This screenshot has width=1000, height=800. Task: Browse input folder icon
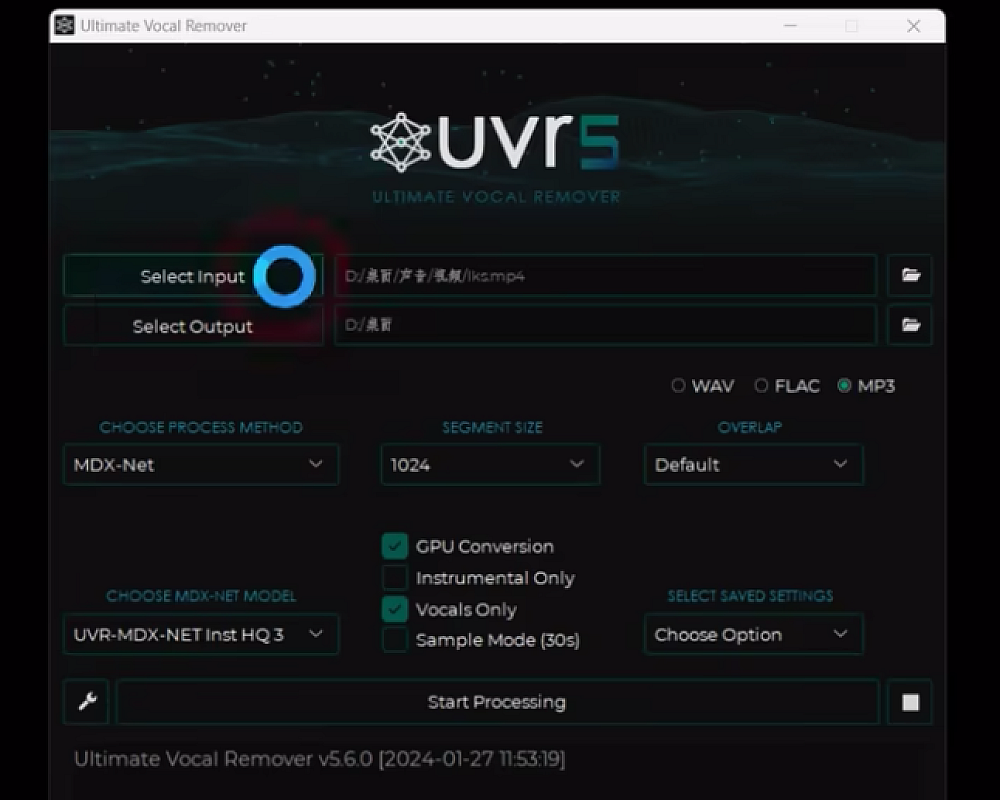(x=910, y=275)
